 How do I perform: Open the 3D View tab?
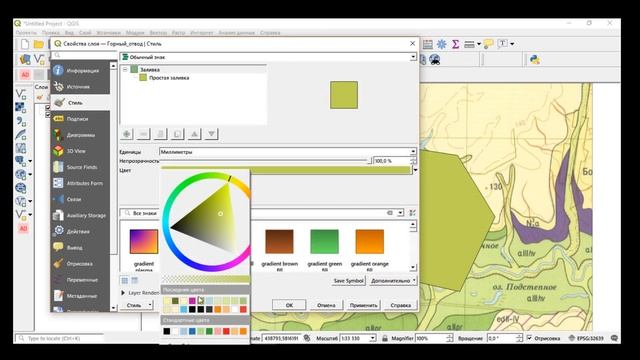(x=80, y=151)
